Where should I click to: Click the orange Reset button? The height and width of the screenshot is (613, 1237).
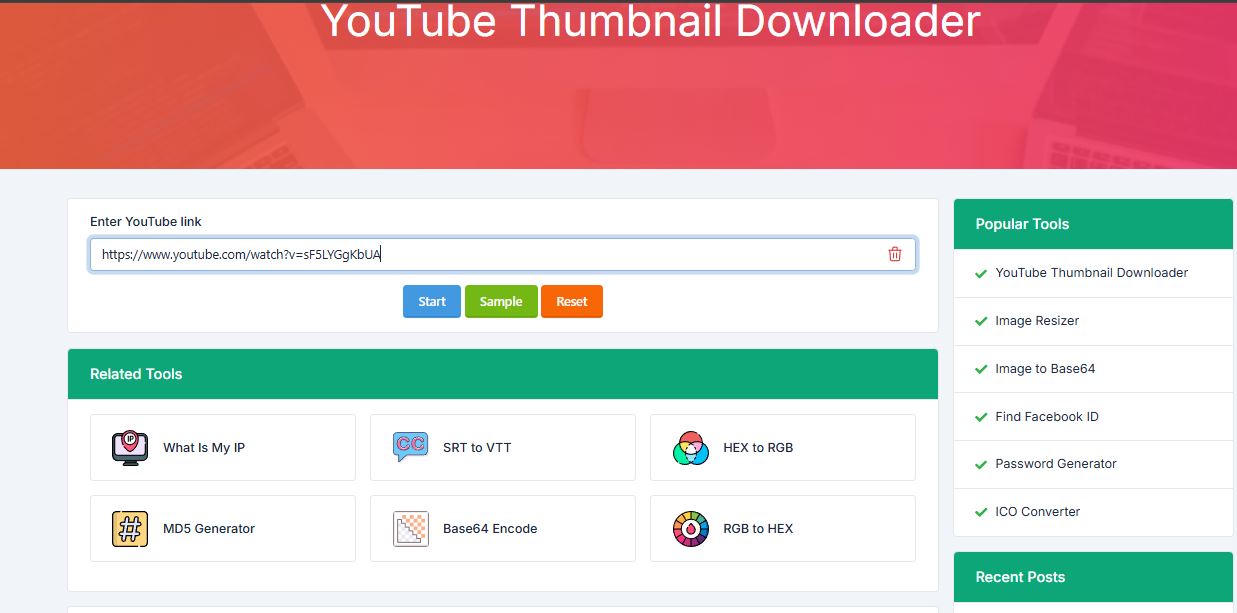click(x=572, y=302)
